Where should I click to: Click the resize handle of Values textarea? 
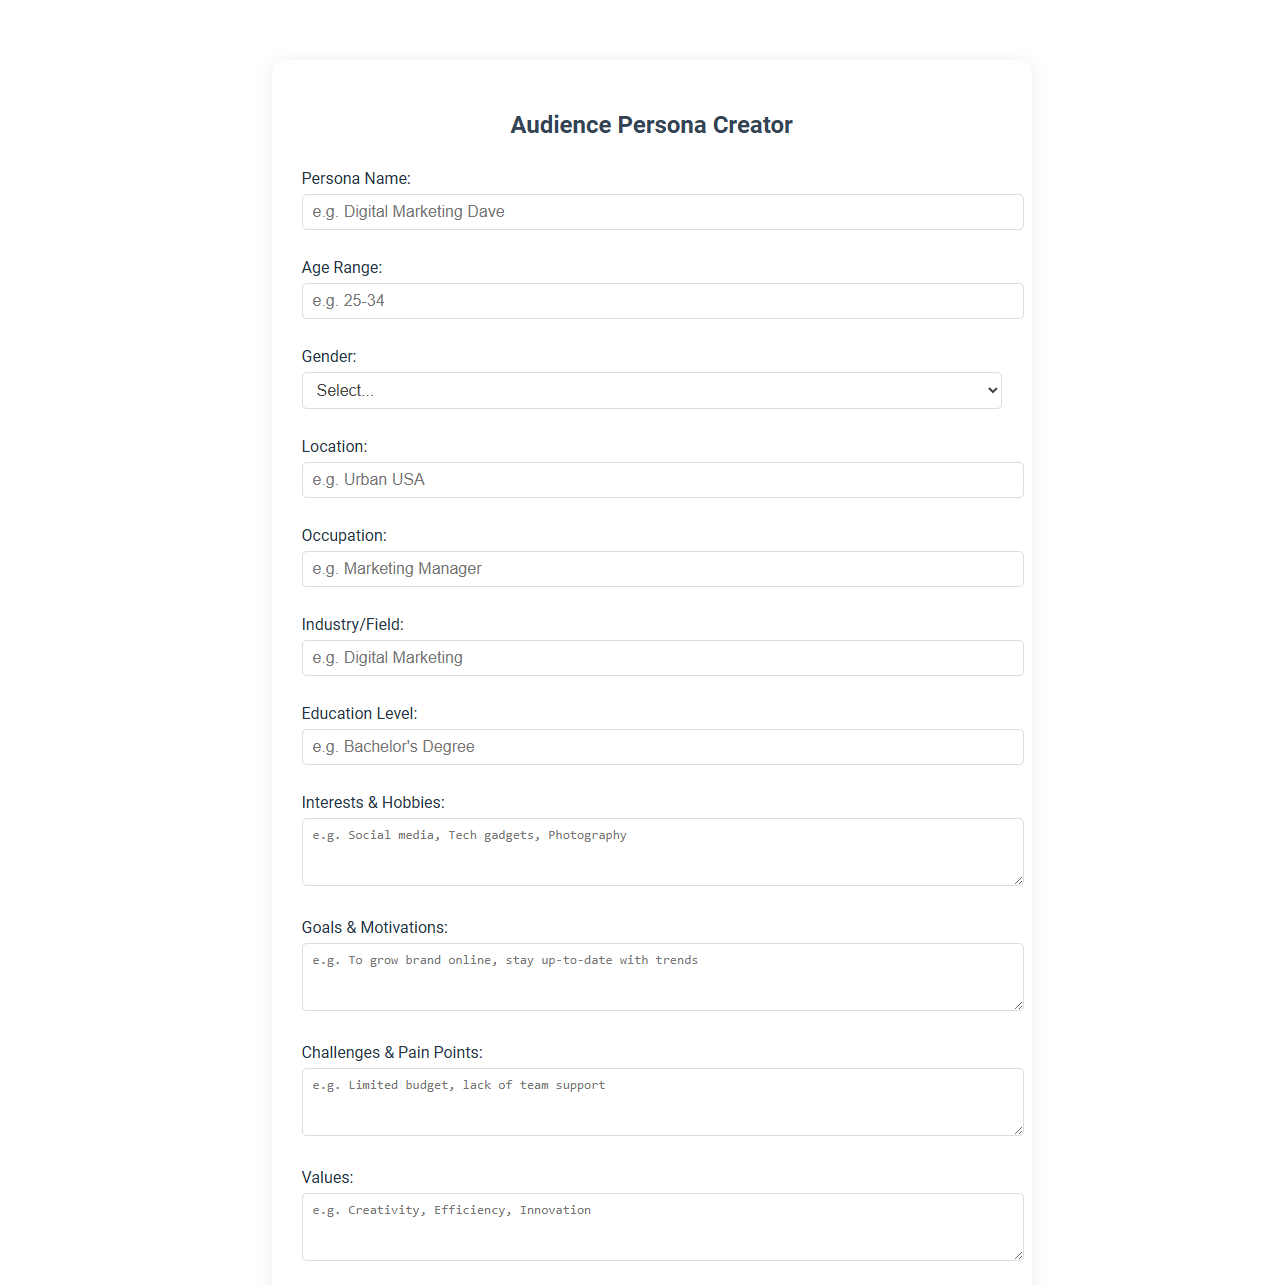[x=1018, y=1257]
